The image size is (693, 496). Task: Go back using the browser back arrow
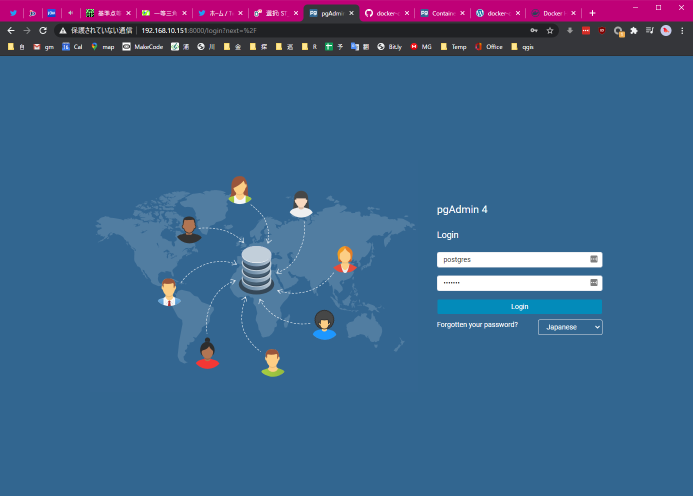point(11,30)
